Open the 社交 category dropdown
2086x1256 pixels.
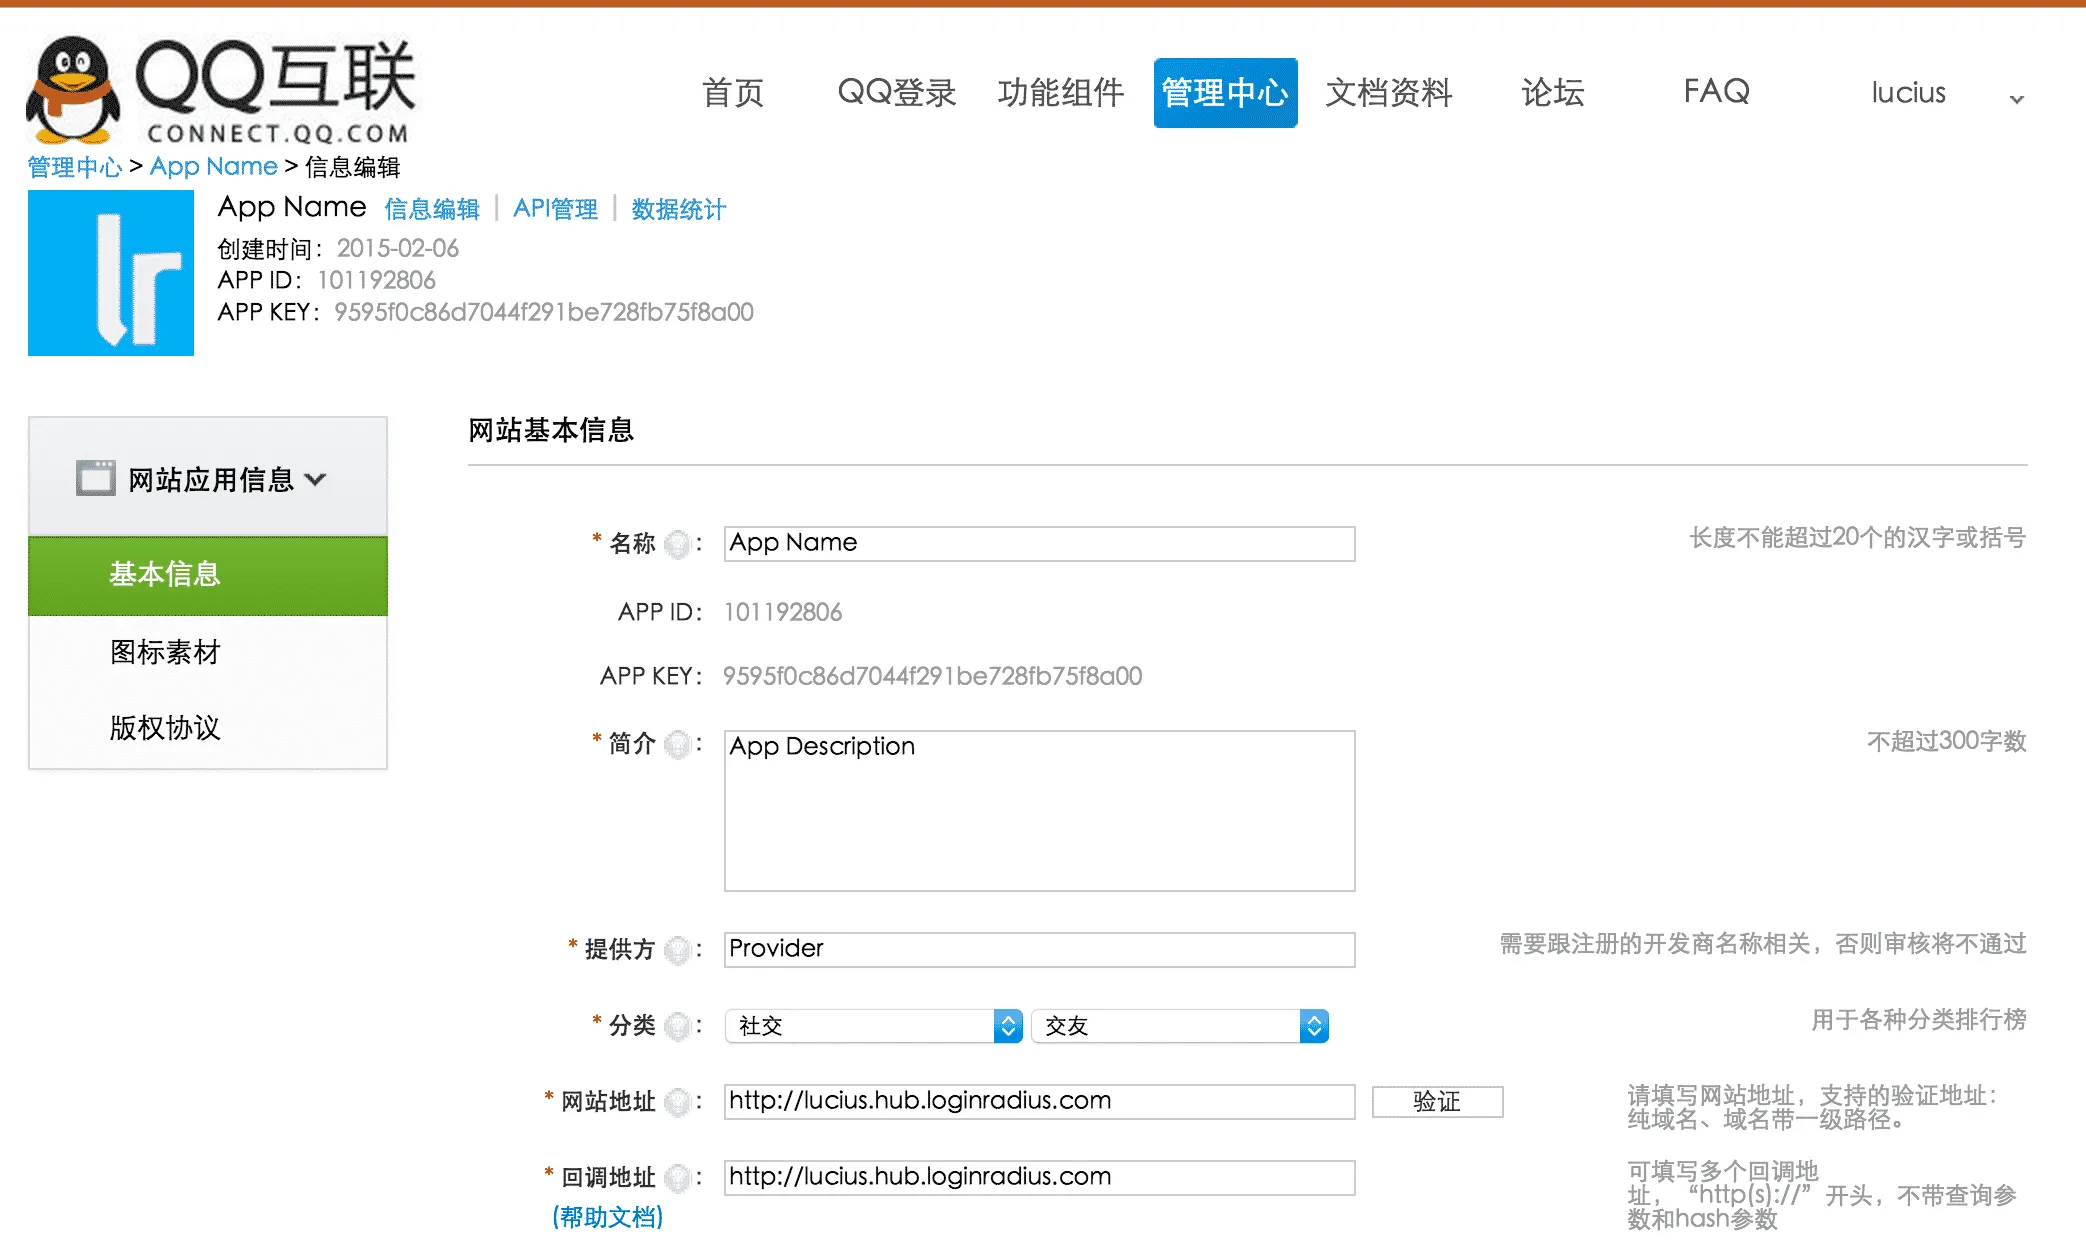pos(873,1026)
